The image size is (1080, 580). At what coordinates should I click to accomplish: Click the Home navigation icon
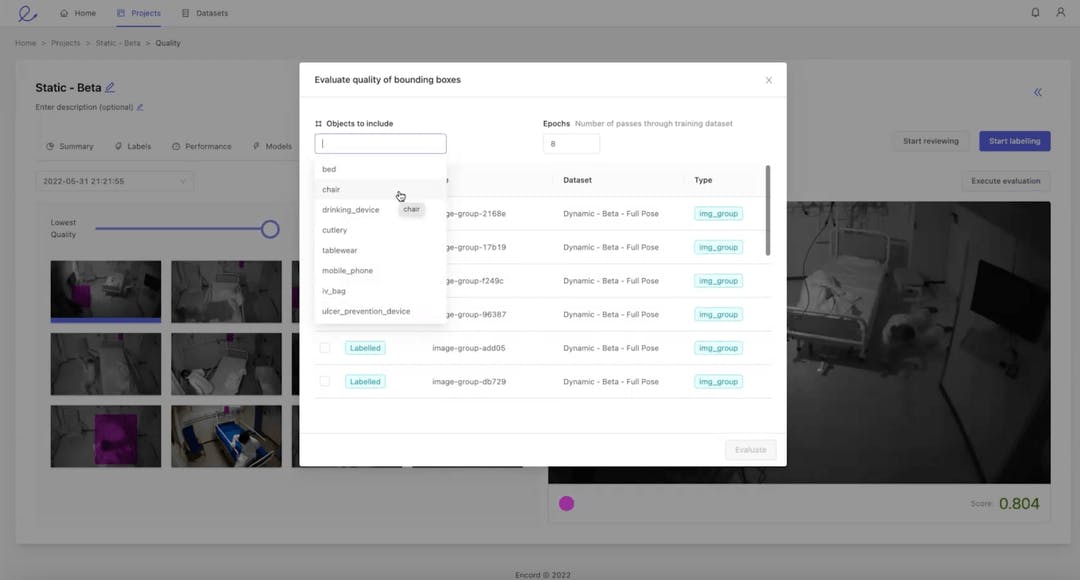62,13
